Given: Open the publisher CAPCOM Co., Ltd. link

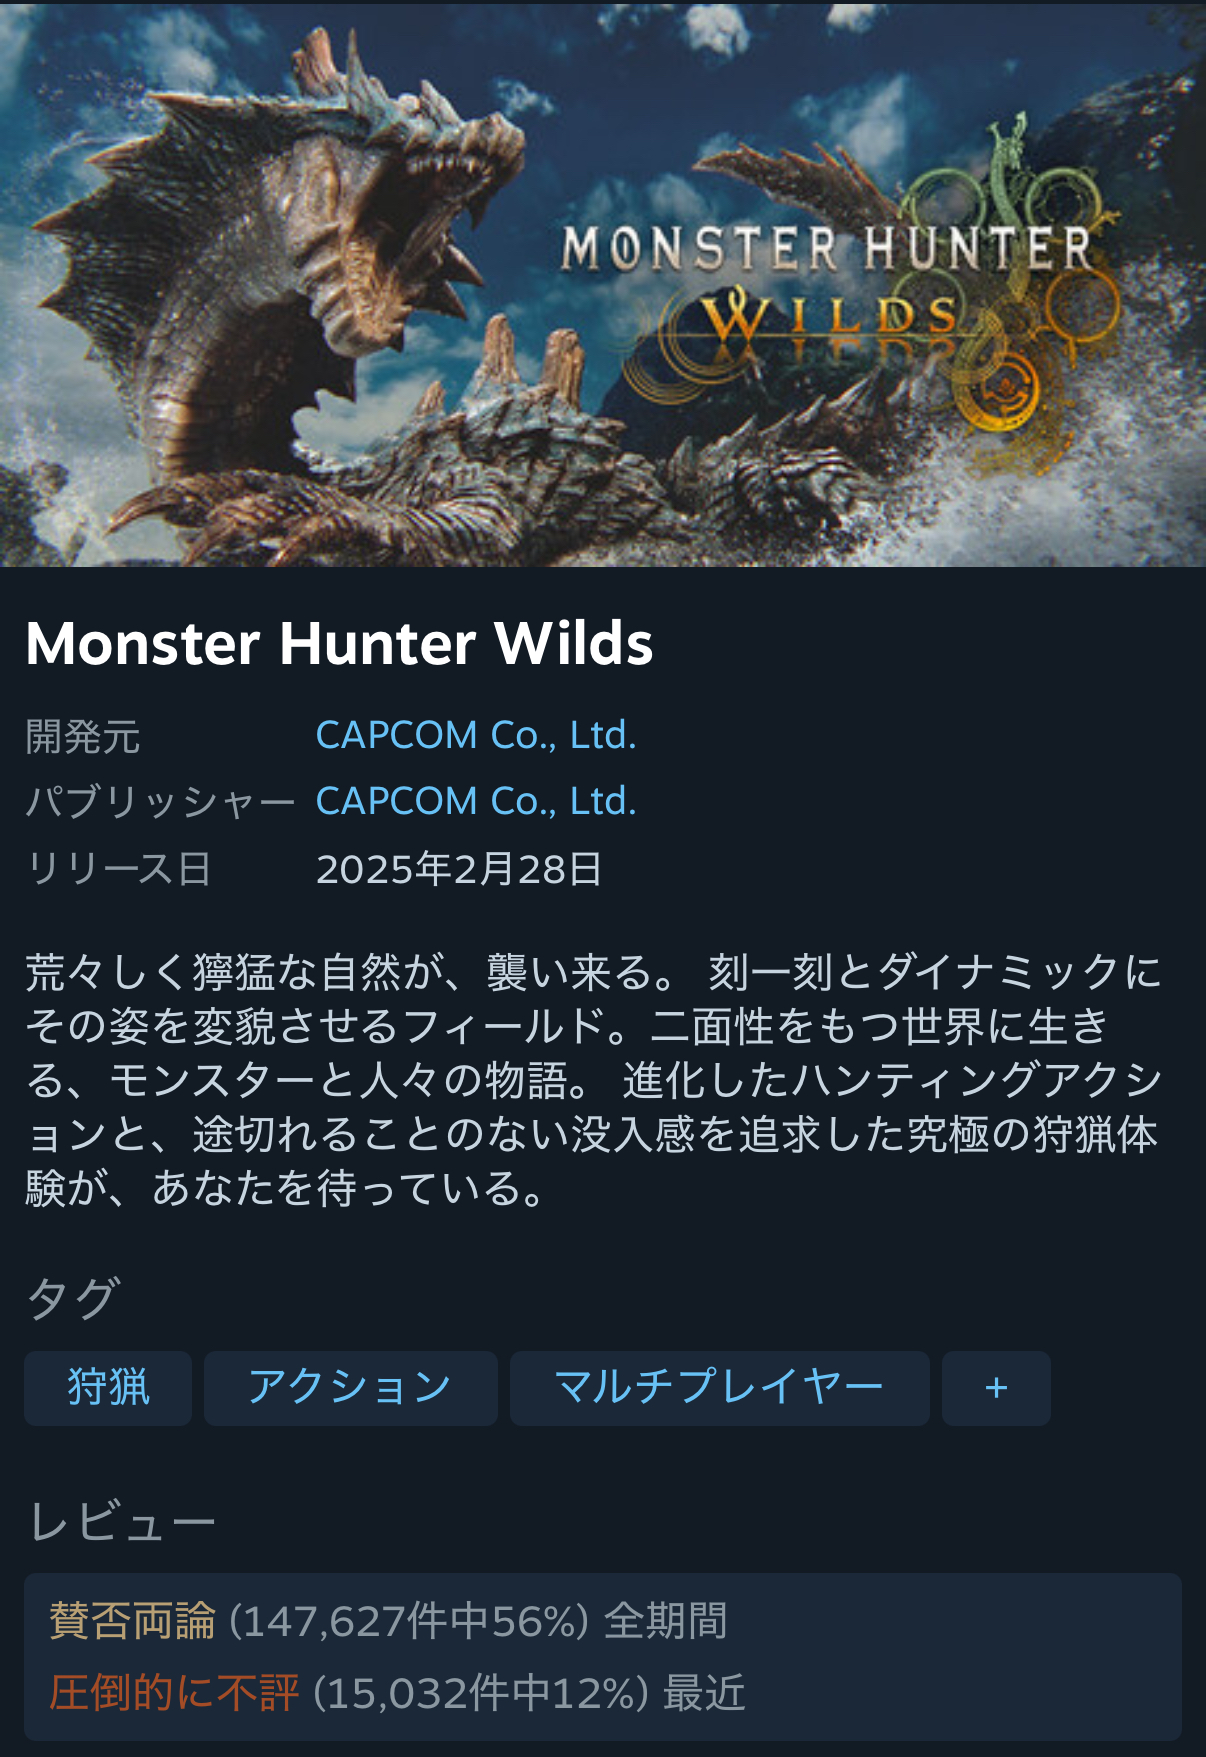Looking at the screenshot, I should 476,801.
